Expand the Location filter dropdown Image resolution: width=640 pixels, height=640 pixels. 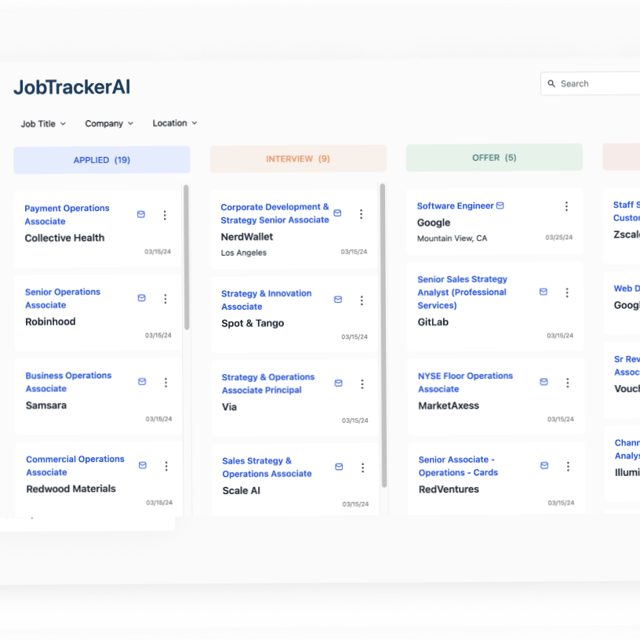175,123
